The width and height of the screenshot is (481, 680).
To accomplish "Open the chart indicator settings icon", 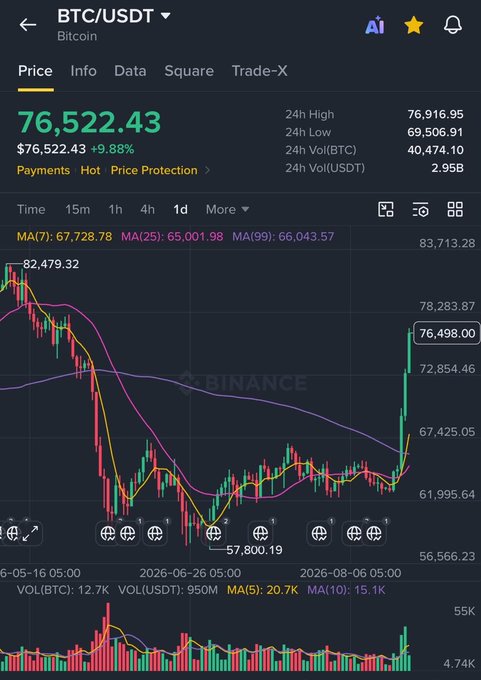I will pos(420,209).
